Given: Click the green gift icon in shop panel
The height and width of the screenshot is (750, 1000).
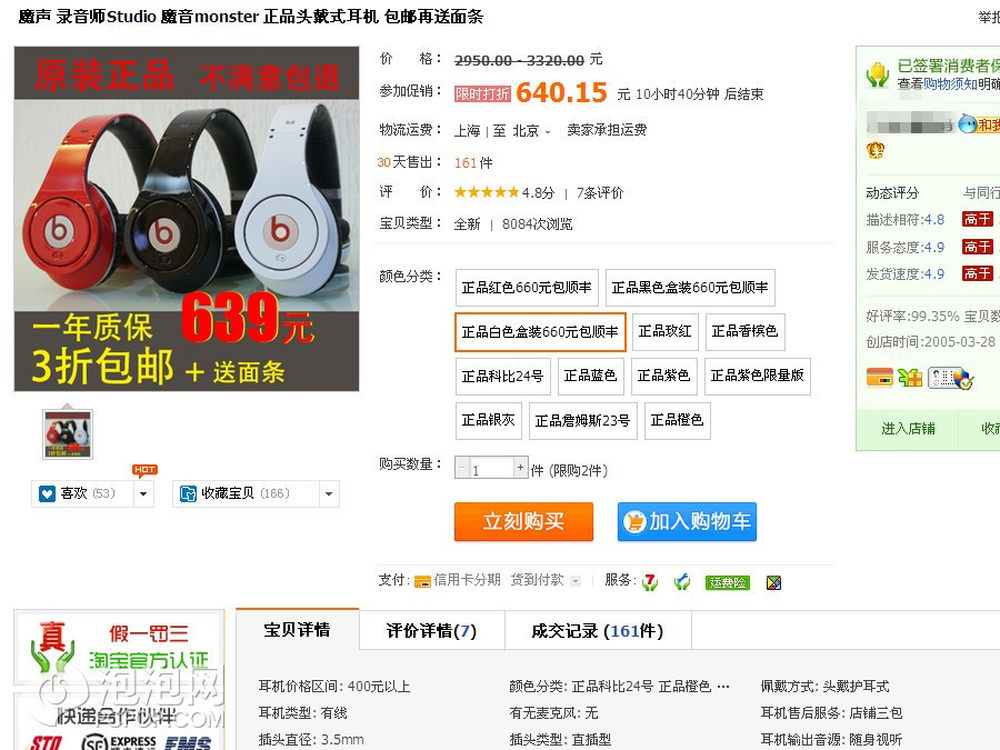Looking at the screenshot, I should 910,378.
